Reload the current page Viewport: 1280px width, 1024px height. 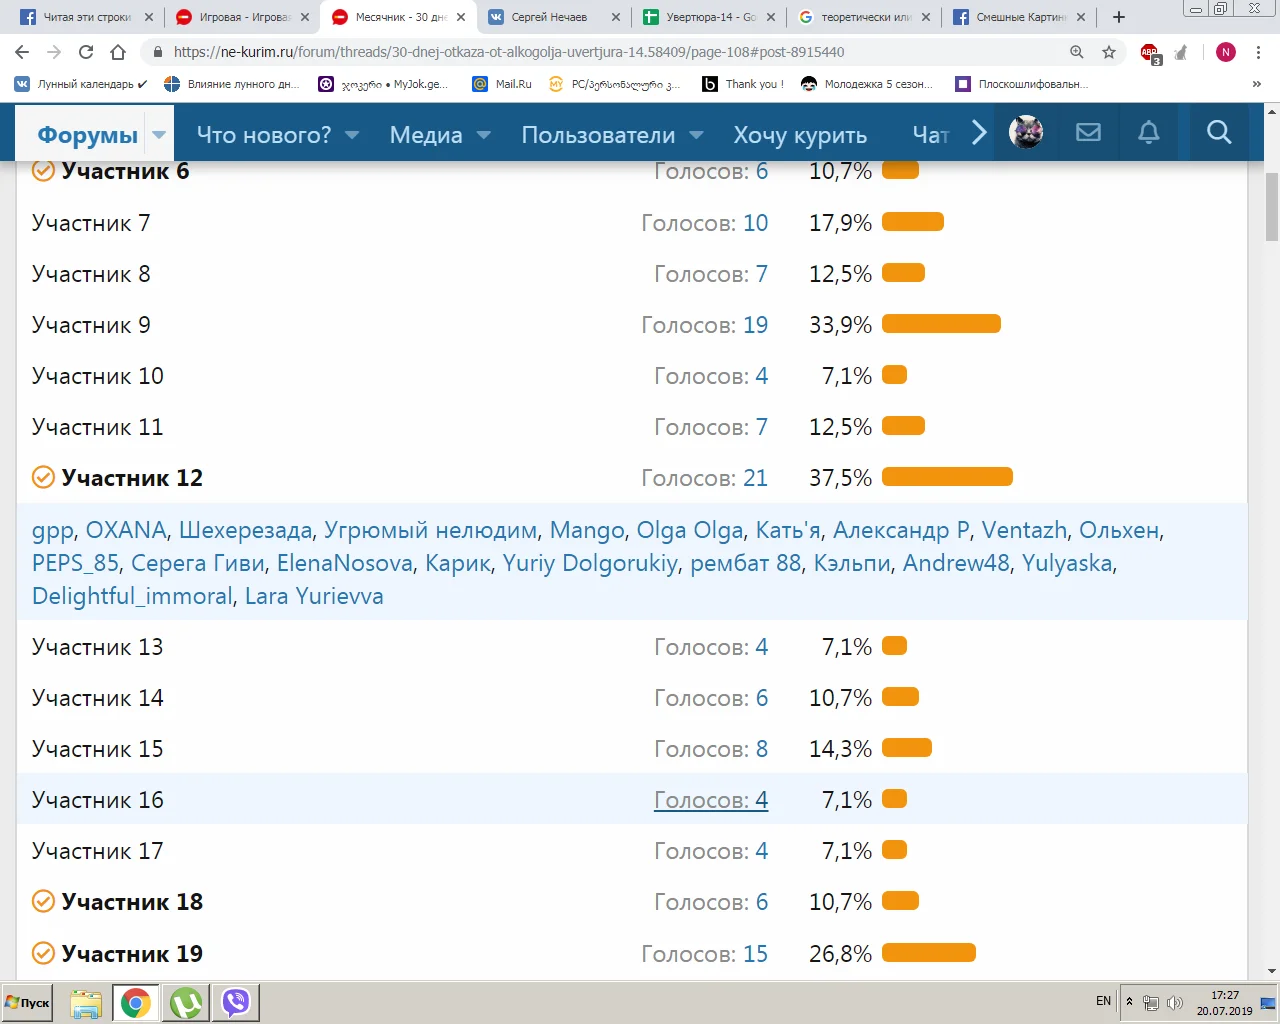pos(86,52)
